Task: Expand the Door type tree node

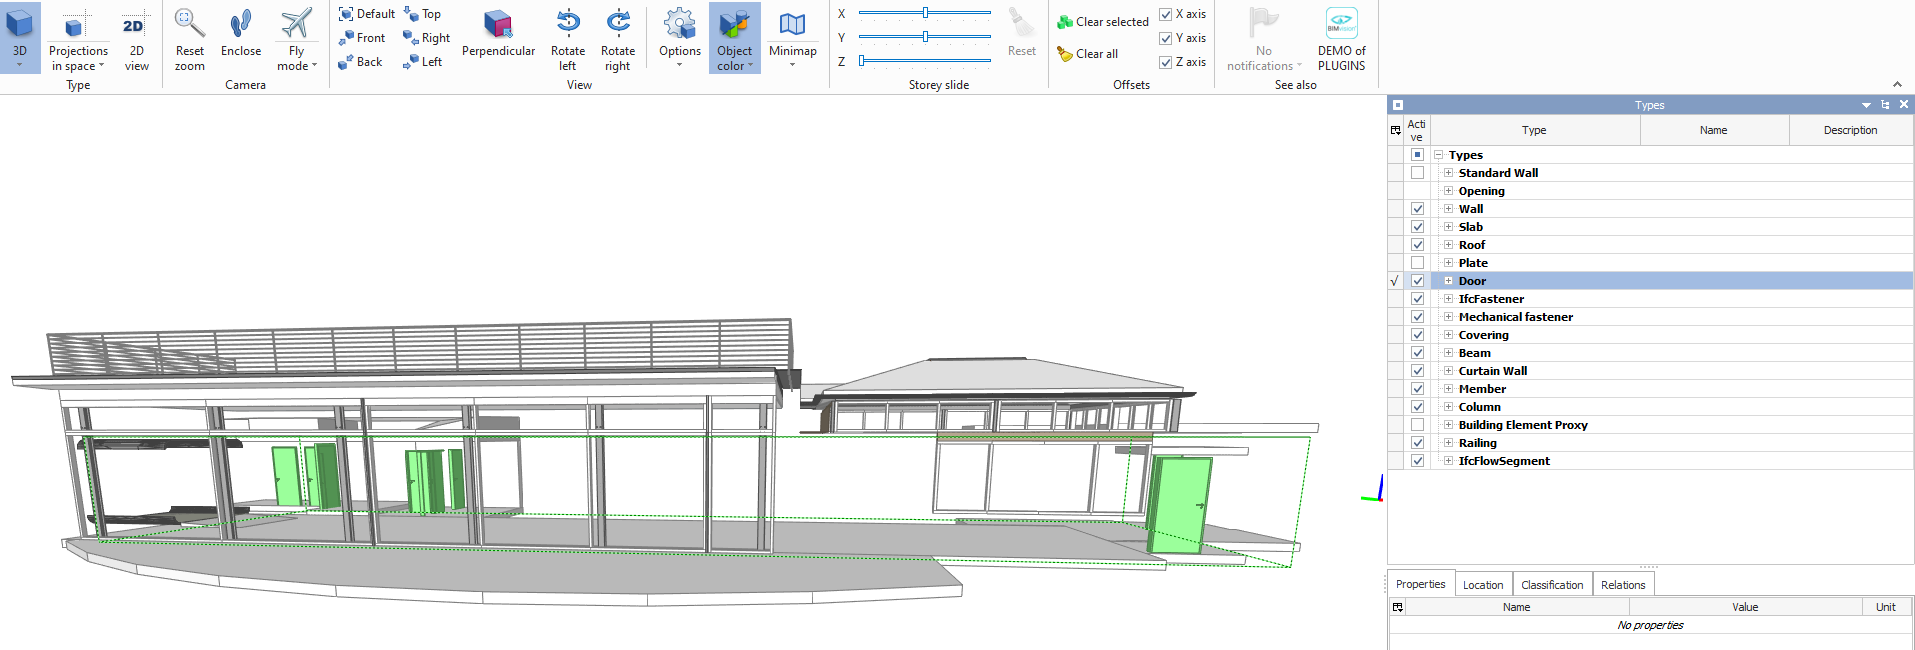Action: point(1448,281)
